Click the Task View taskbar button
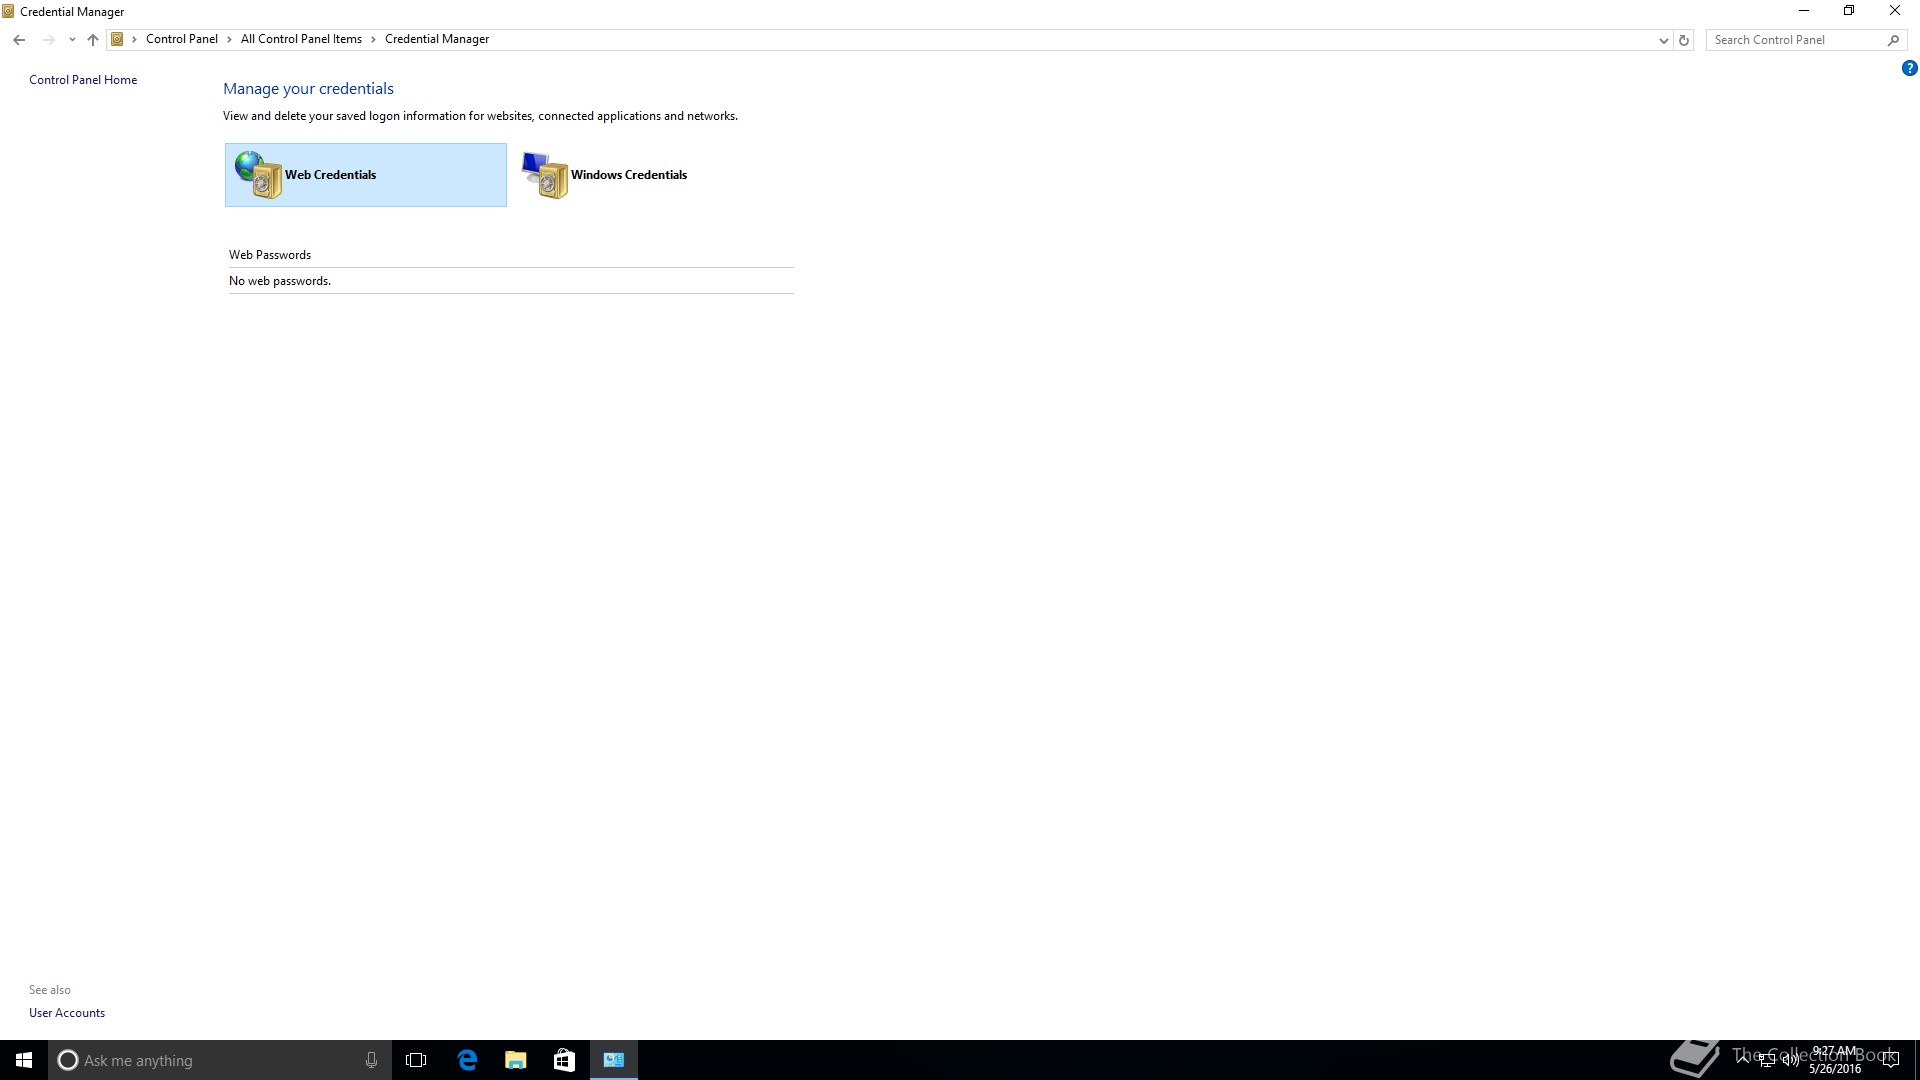This screenshot has height=1080, width=1920. click(416, 1060)
